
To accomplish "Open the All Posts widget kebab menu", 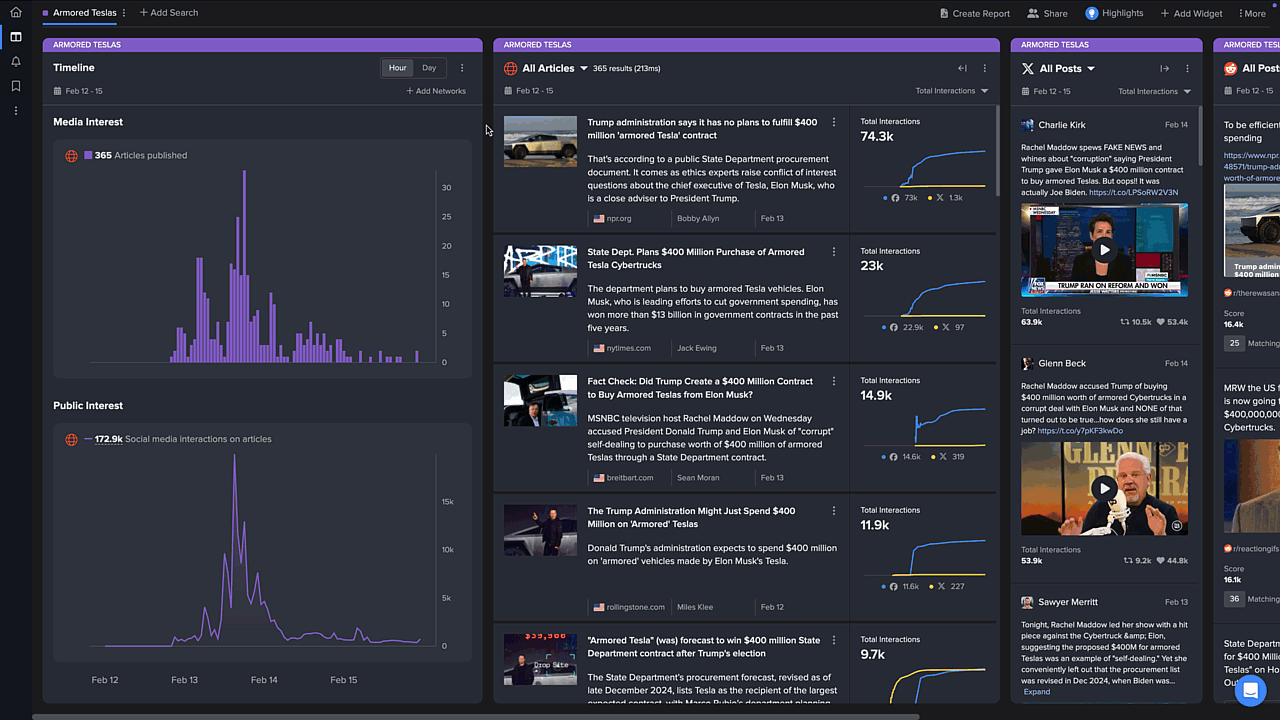I will [x=1187, y=68].
